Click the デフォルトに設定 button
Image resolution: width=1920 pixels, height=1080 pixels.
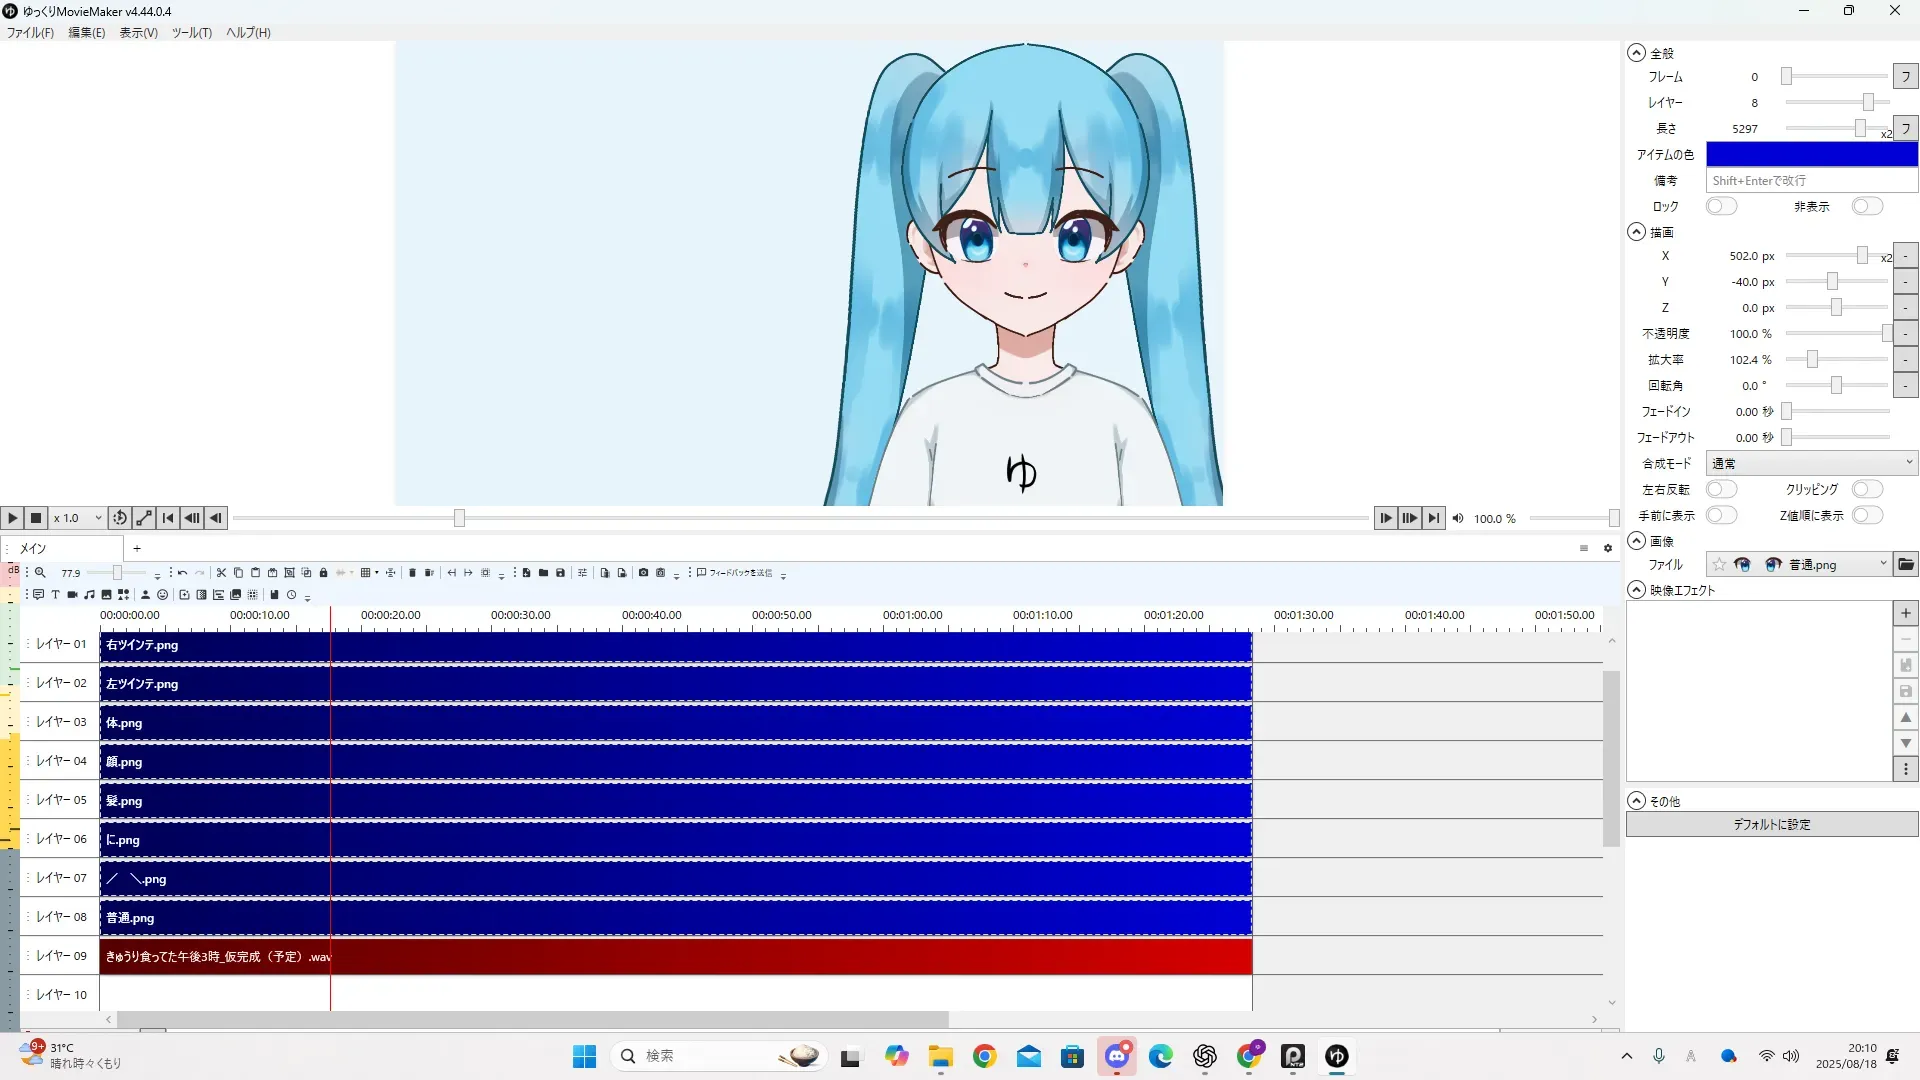1771,825
